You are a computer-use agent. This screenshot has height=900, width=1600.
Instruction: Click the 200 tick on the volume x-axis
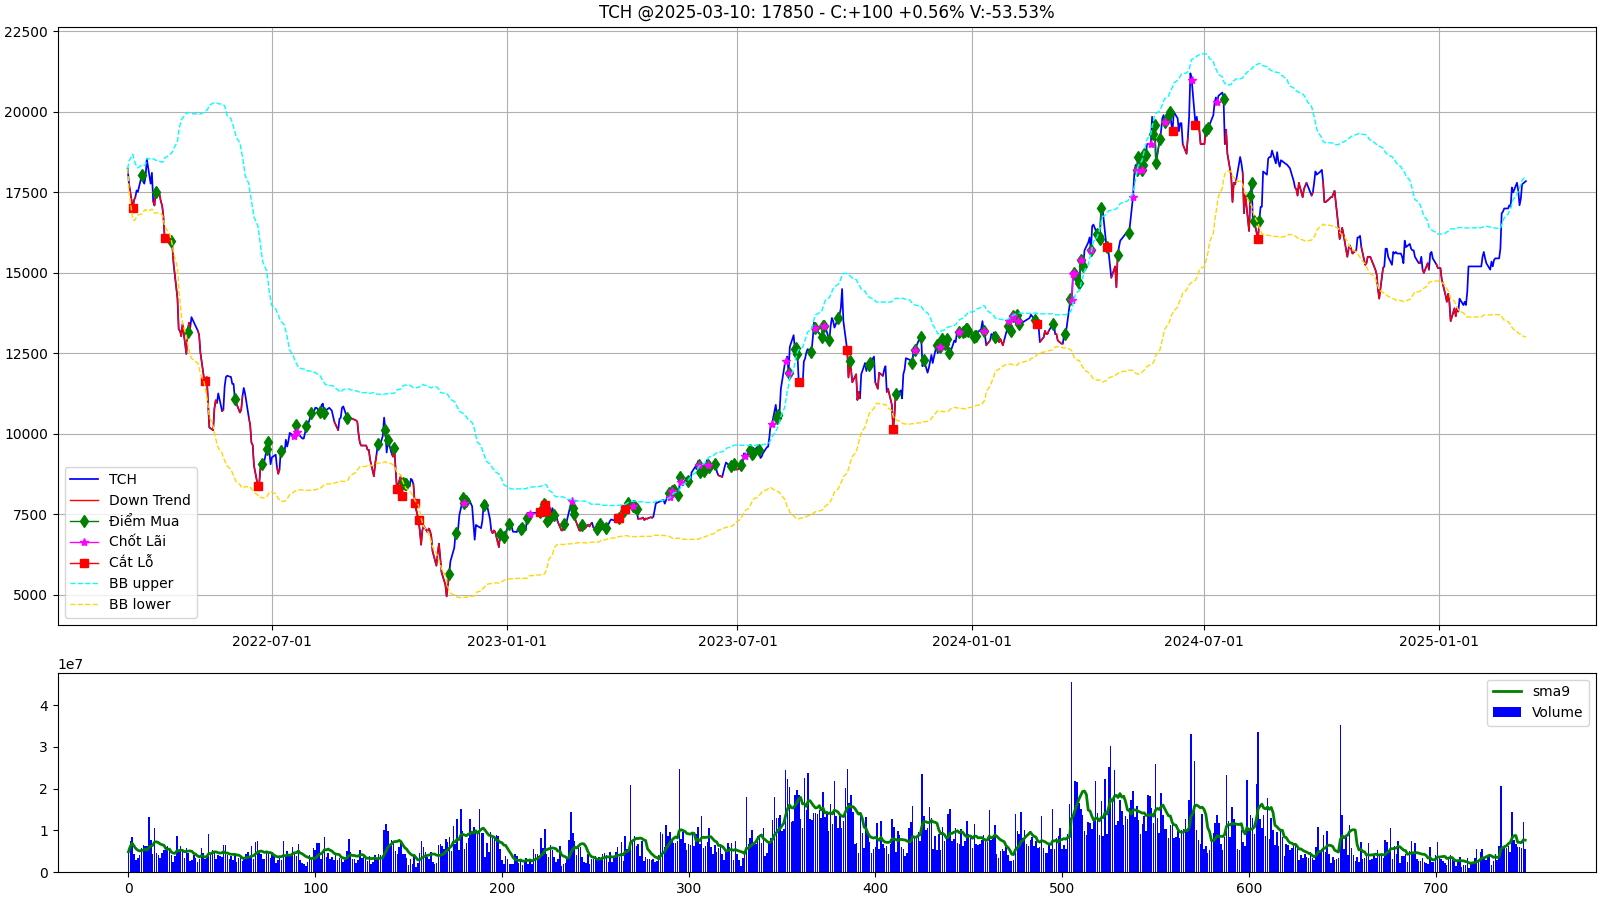(502, 888)
